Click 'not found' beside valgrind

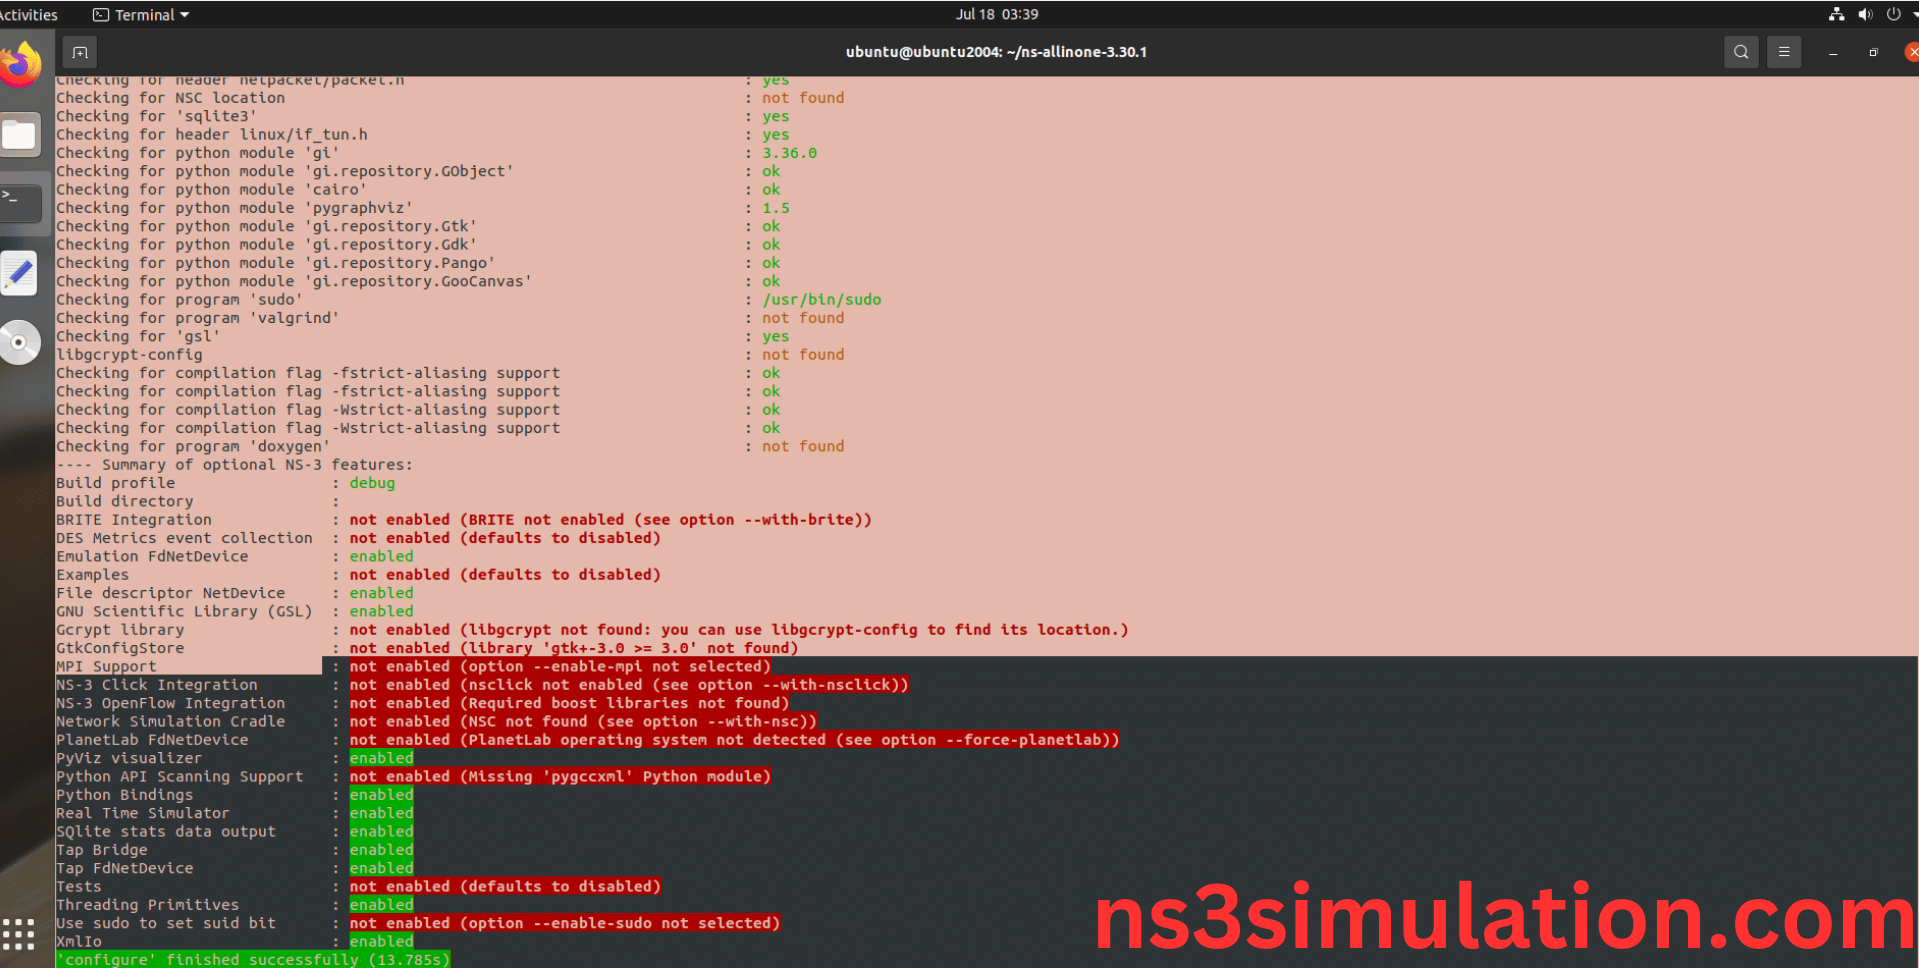(803, 318)
